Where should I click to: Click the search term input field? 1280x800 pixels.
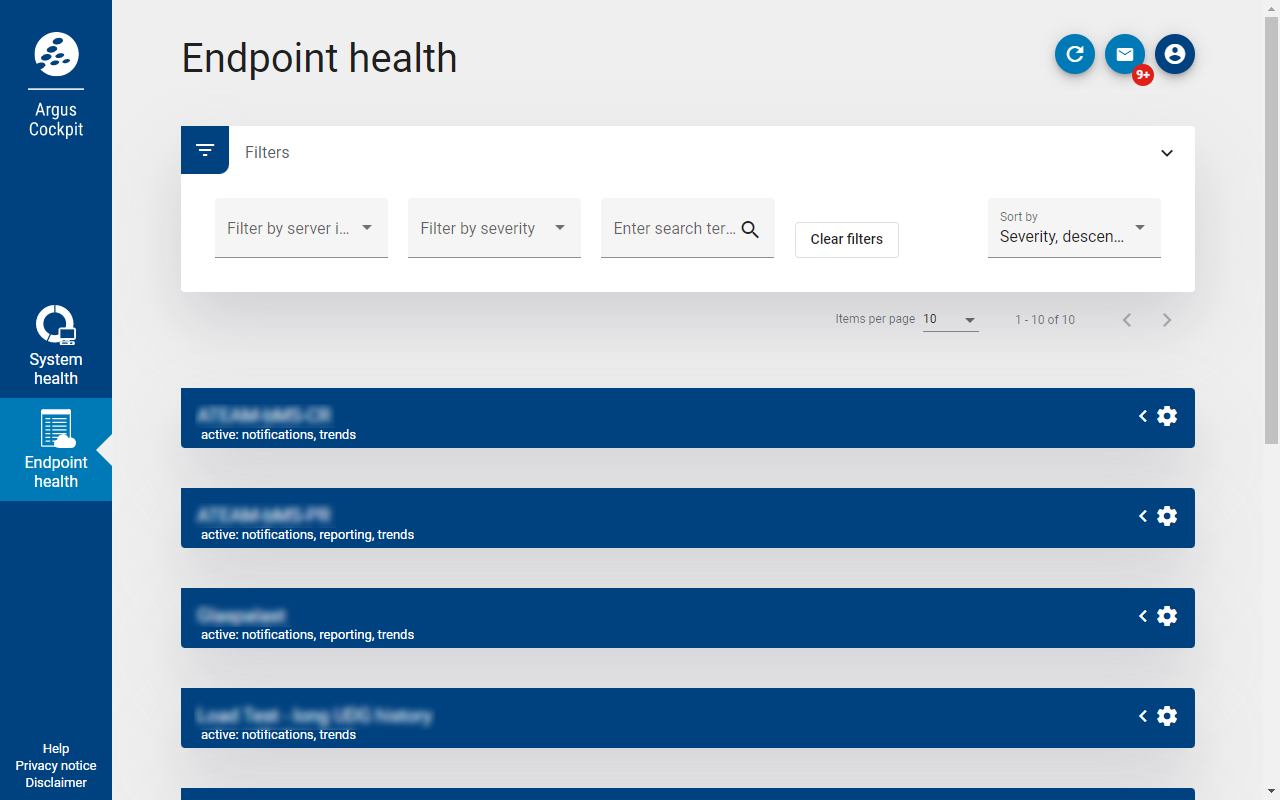[674, 229]
